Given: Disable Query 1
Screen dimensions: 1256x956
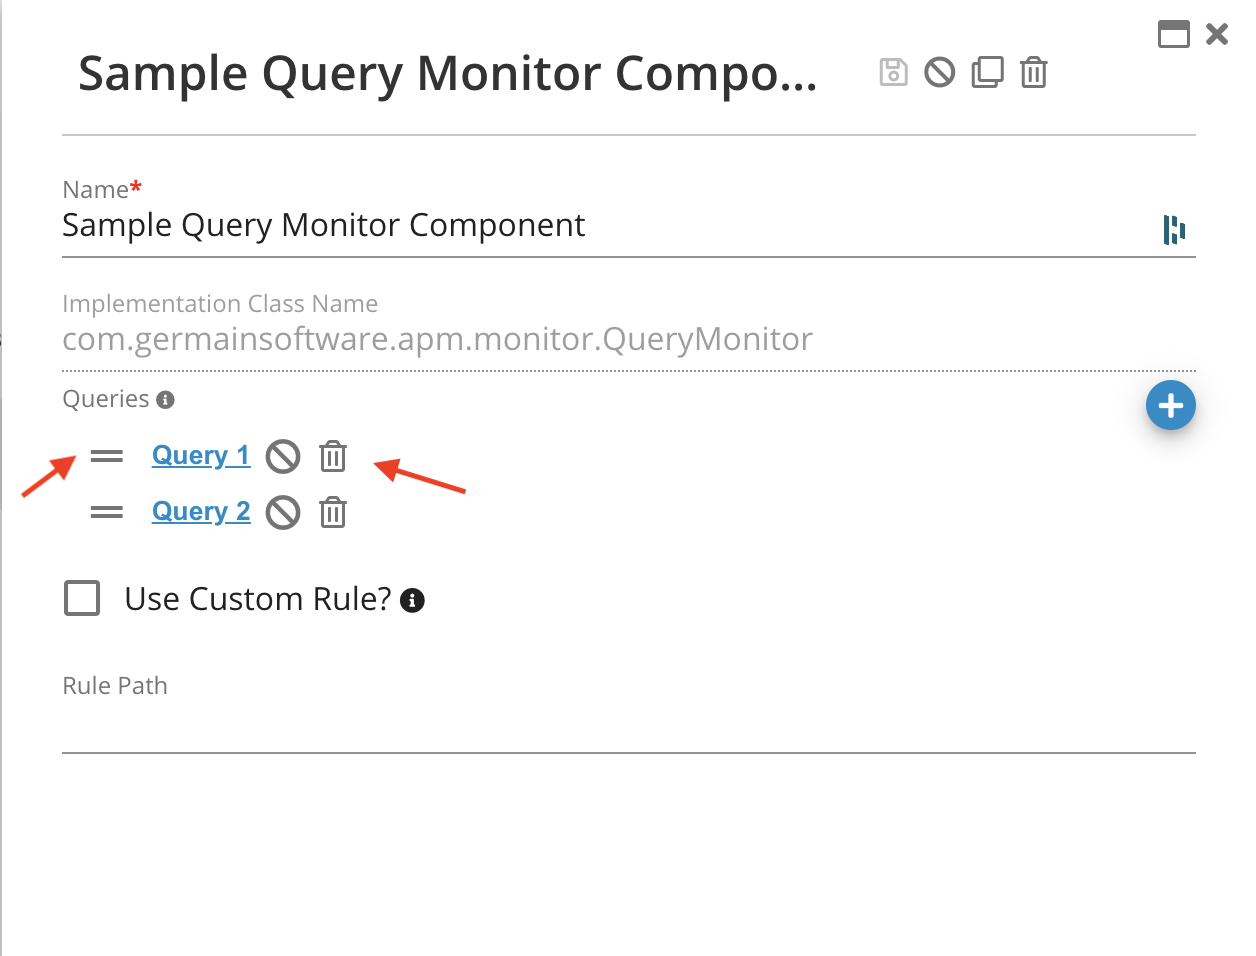Looking at the screenshot, I should [283, 456].
